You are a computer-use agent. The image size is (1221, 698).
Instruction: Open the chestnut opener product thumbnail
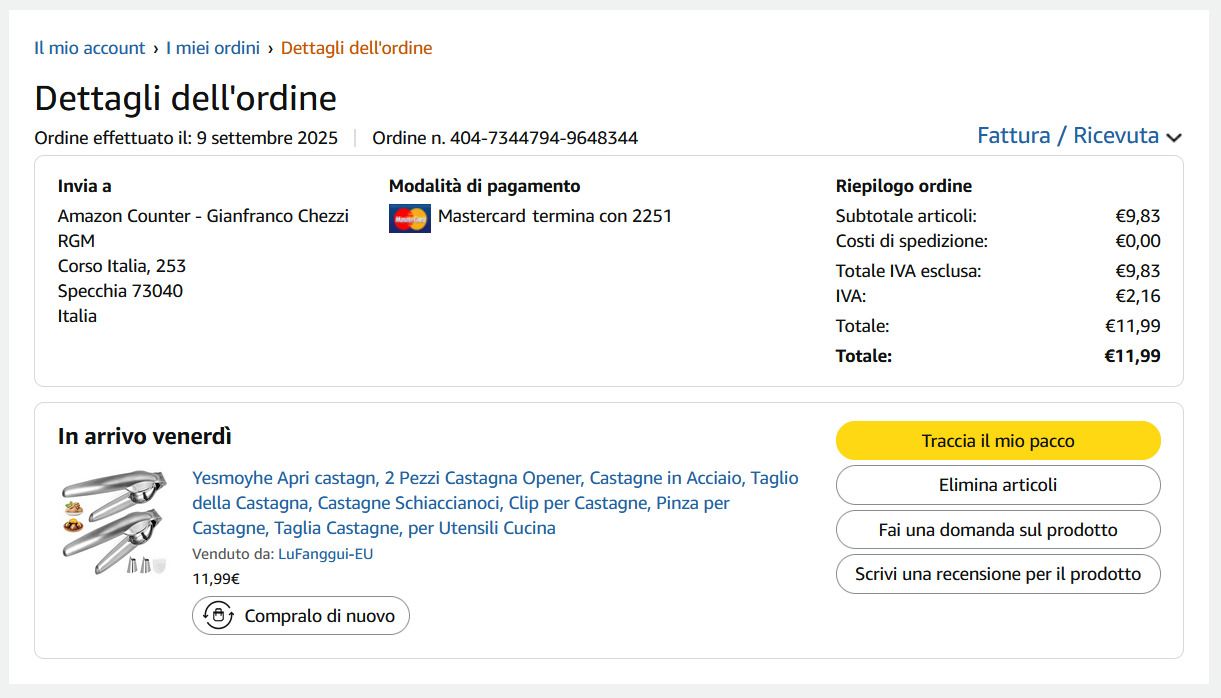click(112, 521)
